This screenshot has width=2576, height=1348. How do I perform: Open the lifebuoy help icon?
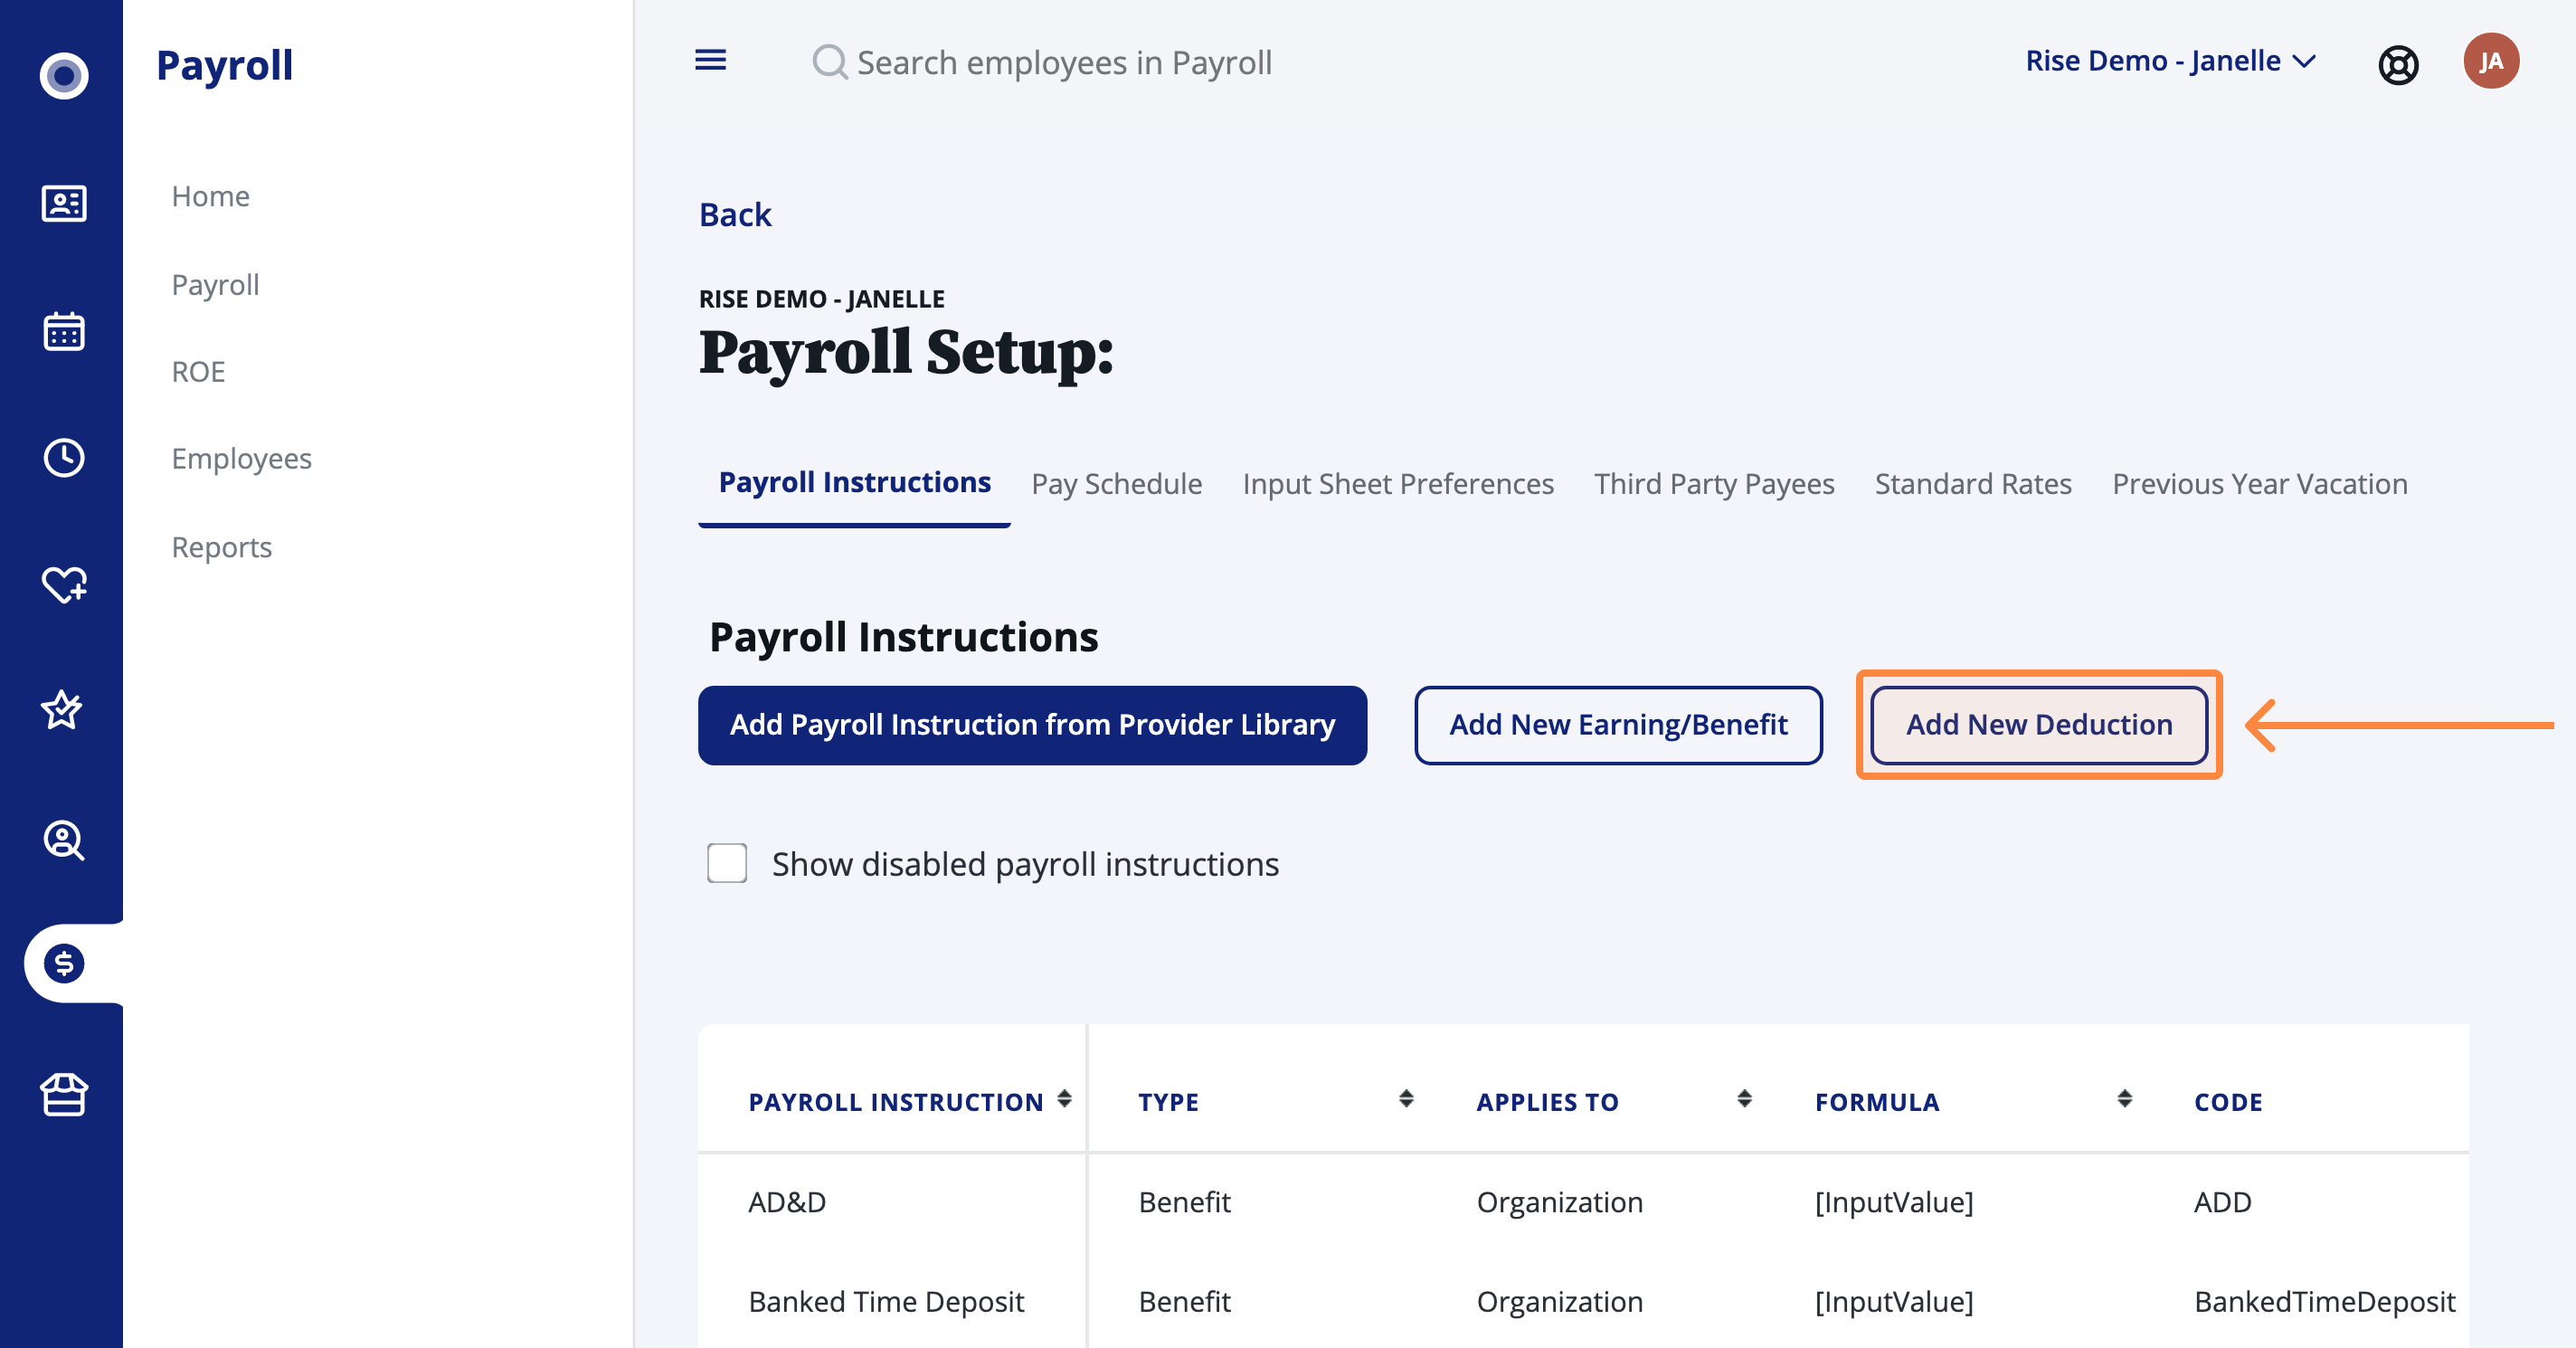click(x=2397, y=65)
